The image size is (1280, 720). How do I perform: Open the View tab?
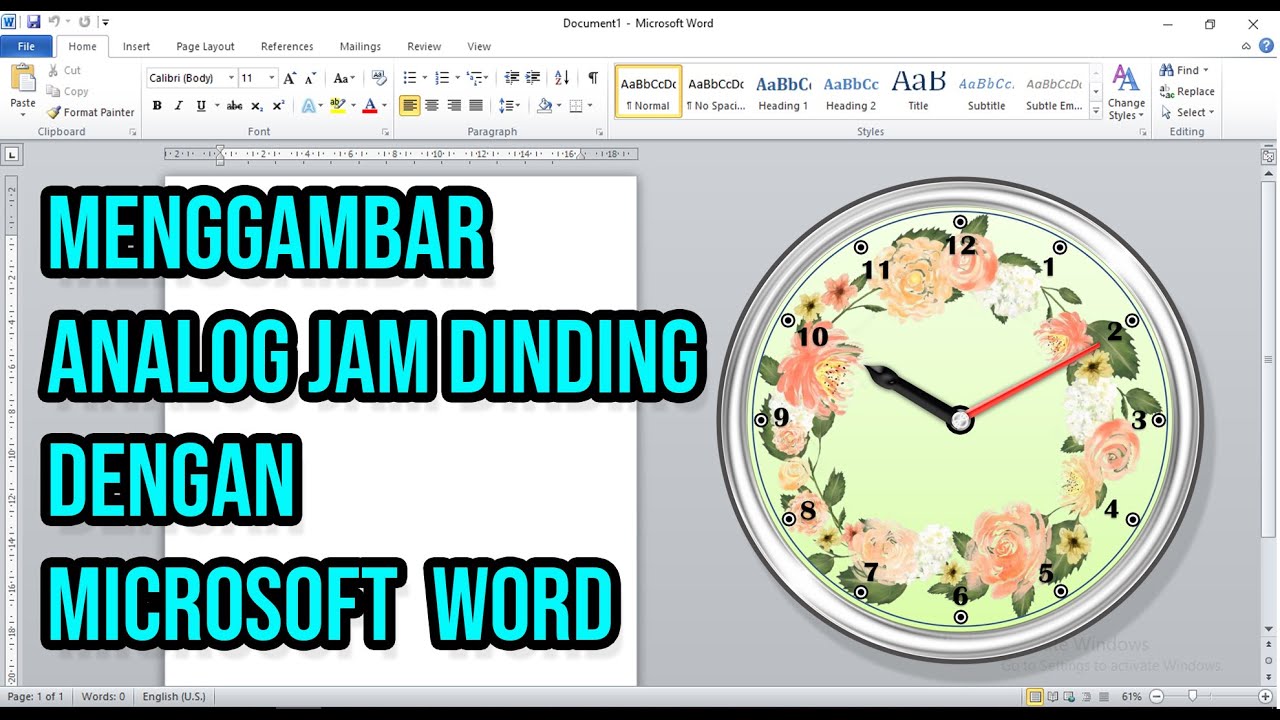479,46
